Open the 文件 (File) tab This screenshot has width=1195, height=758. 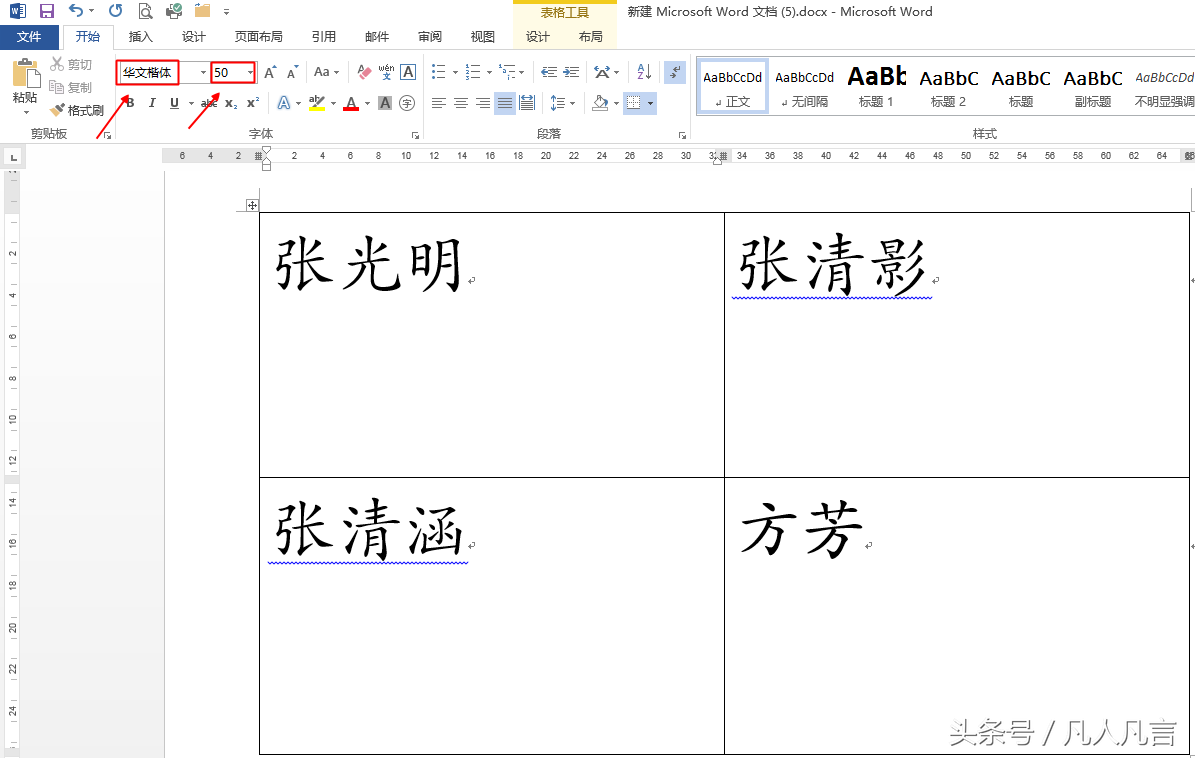tap(29, 37)
